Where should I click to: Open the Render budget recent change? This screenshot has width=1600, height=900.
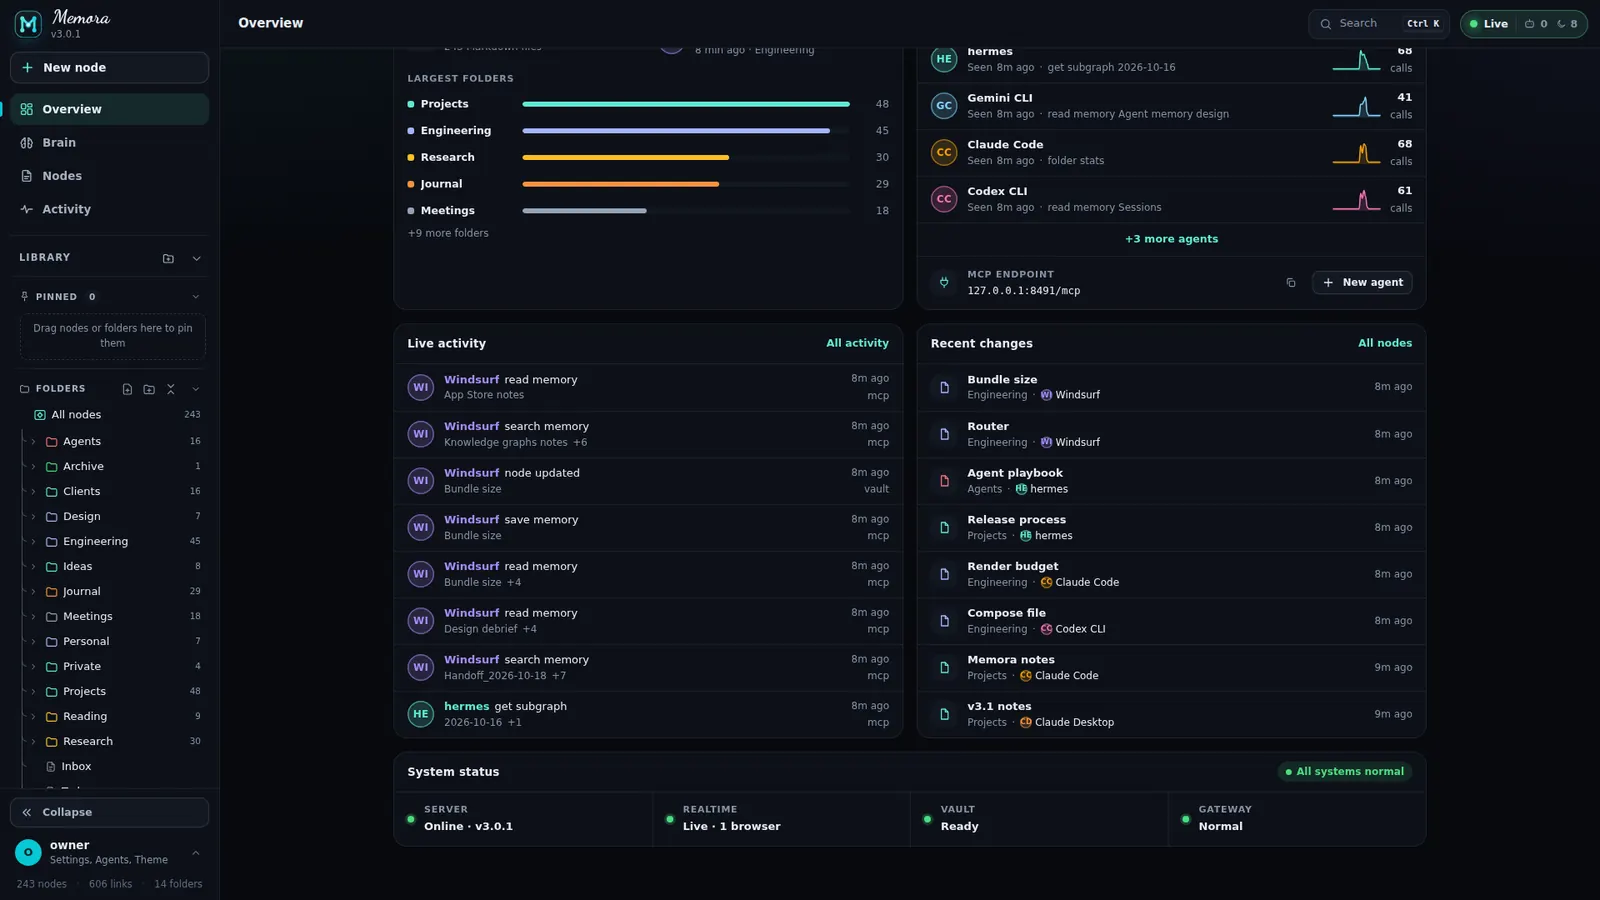click(1171, 574)
